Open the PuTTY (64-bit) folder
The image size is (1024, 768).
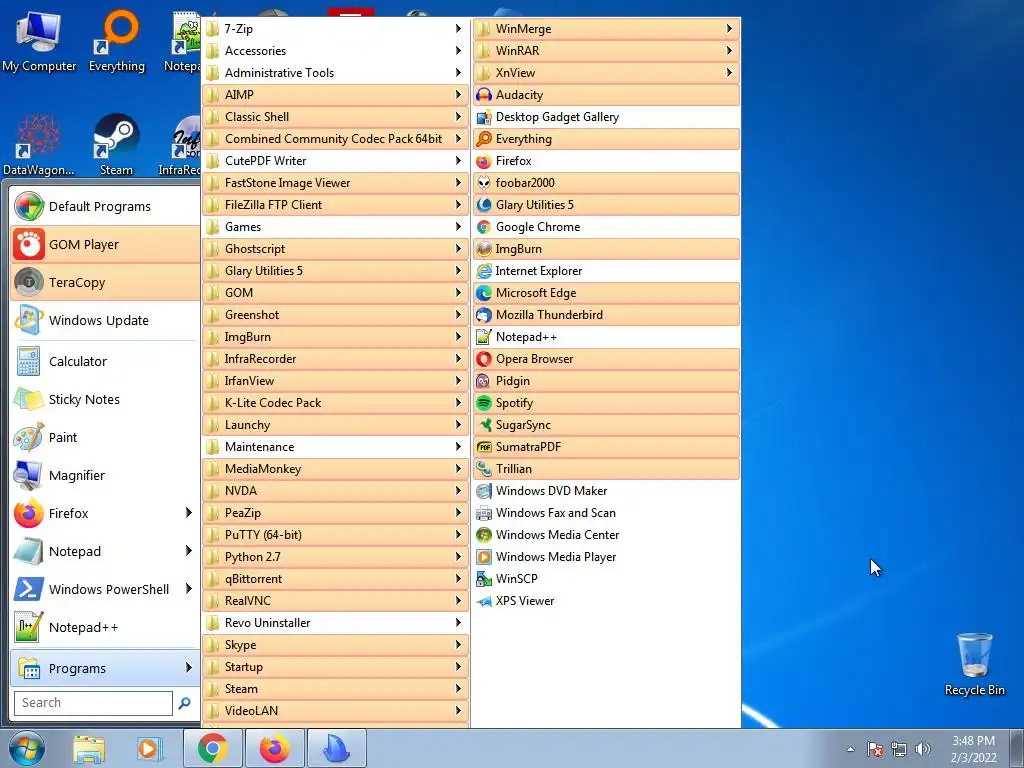pos(336,535)
